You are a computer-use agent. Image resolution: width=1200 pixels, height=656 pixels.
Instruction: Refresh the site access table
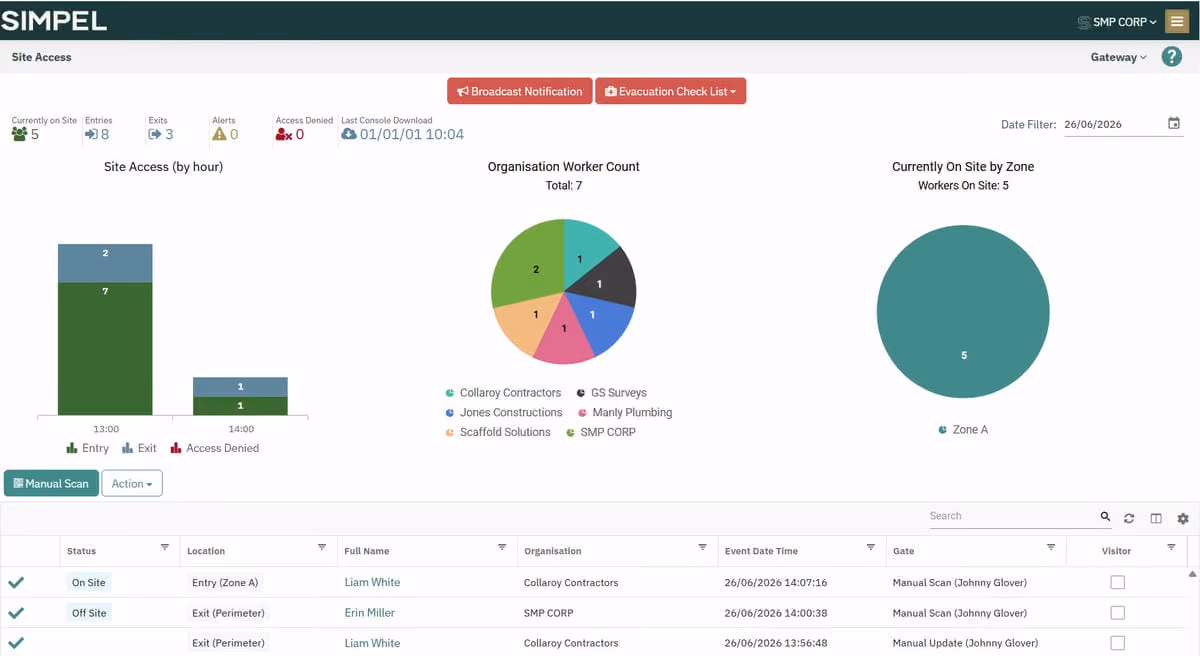(1129, 518)
